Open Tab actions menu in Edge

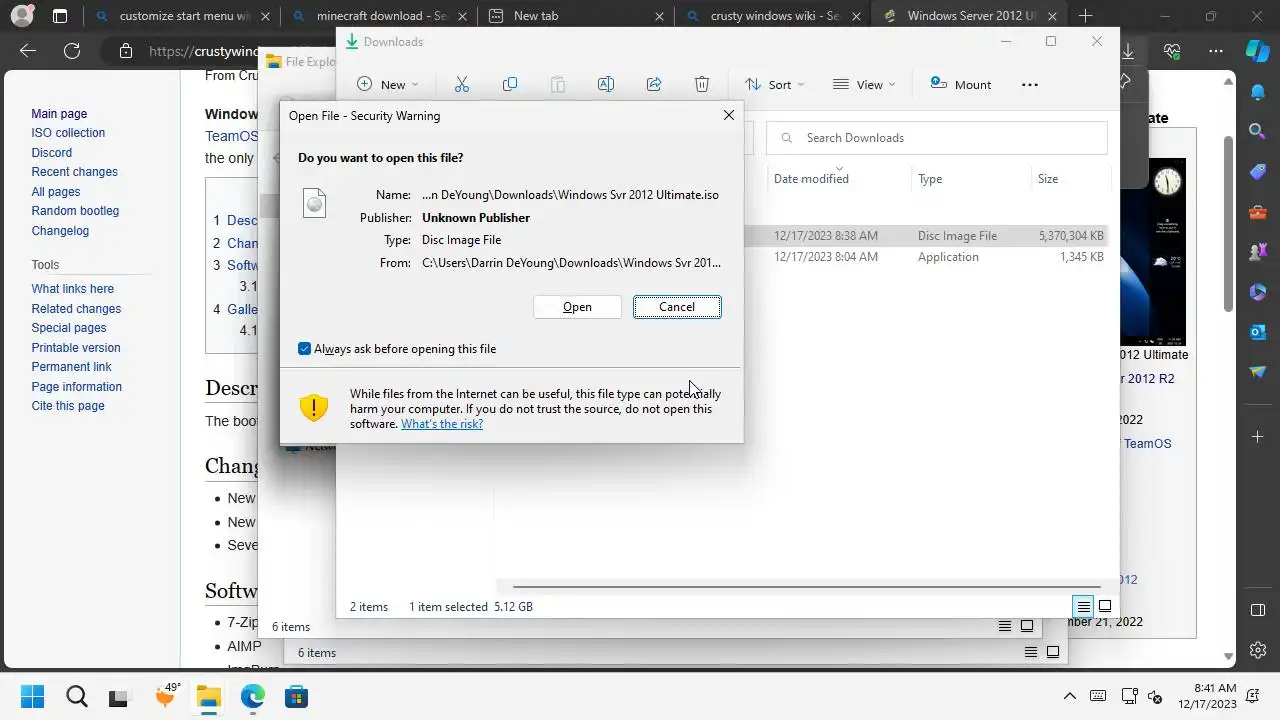pyautogui.click(x=60, y=16)
